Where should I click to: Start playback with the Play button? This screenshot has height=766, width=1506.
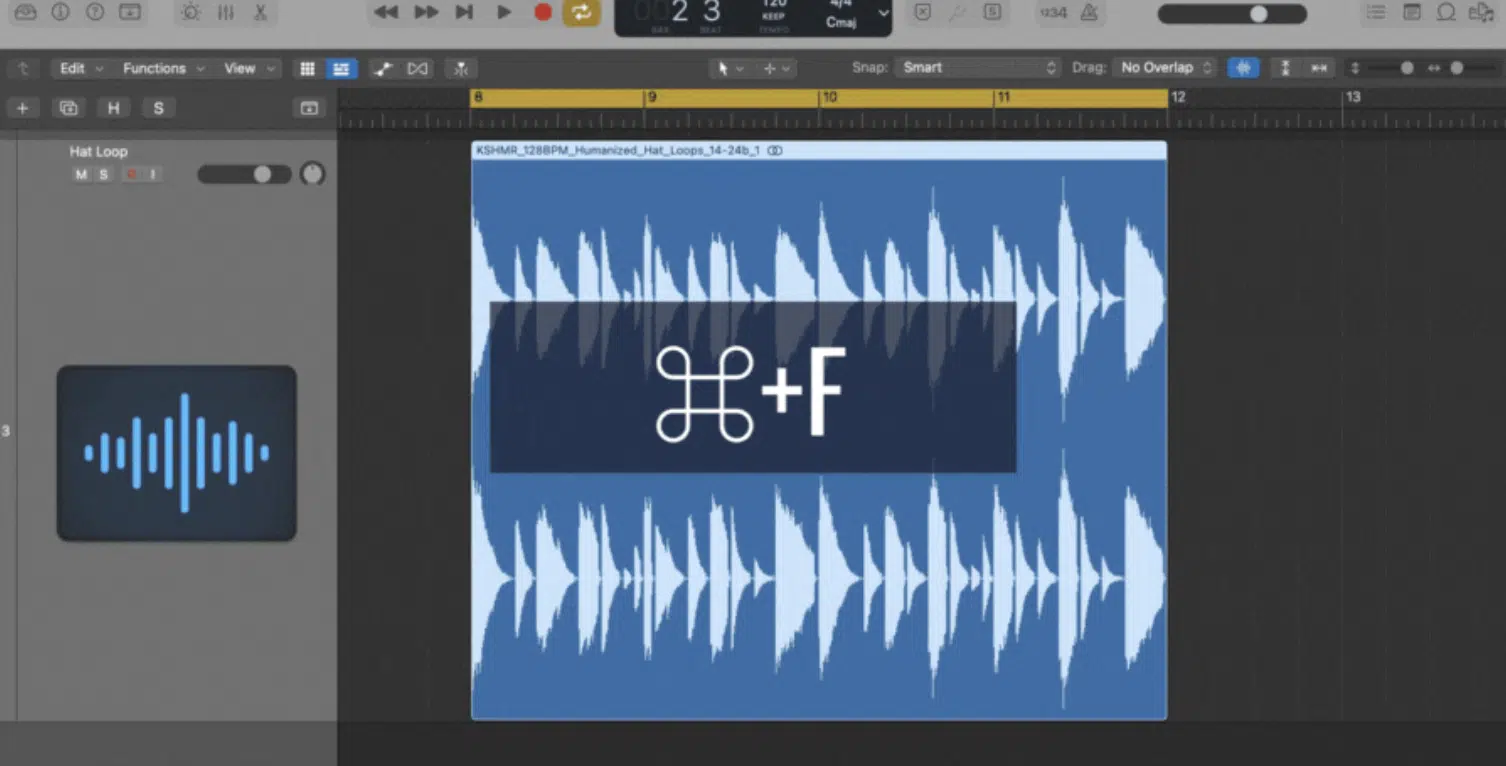pyautogui.click(x=504, y=12)
